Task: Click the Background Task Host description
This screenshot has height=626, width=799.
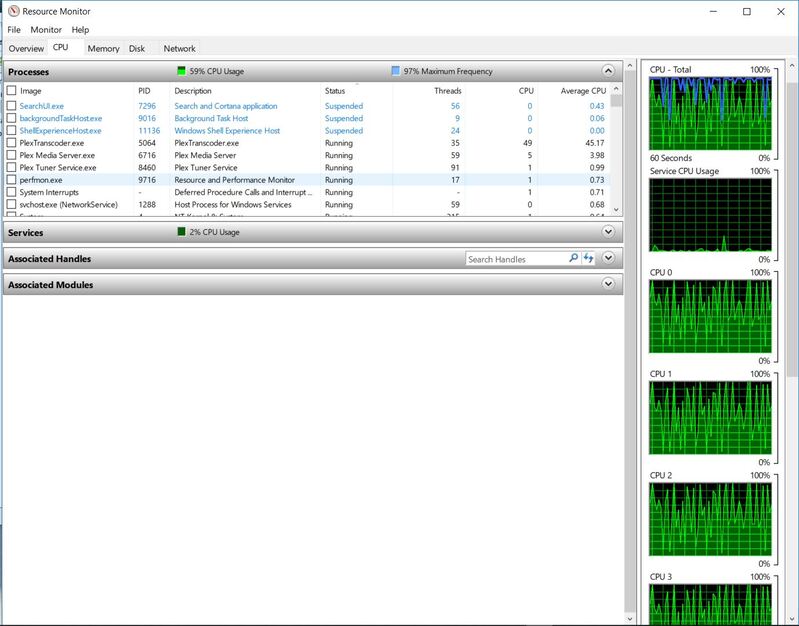Action: coord(211,118)
